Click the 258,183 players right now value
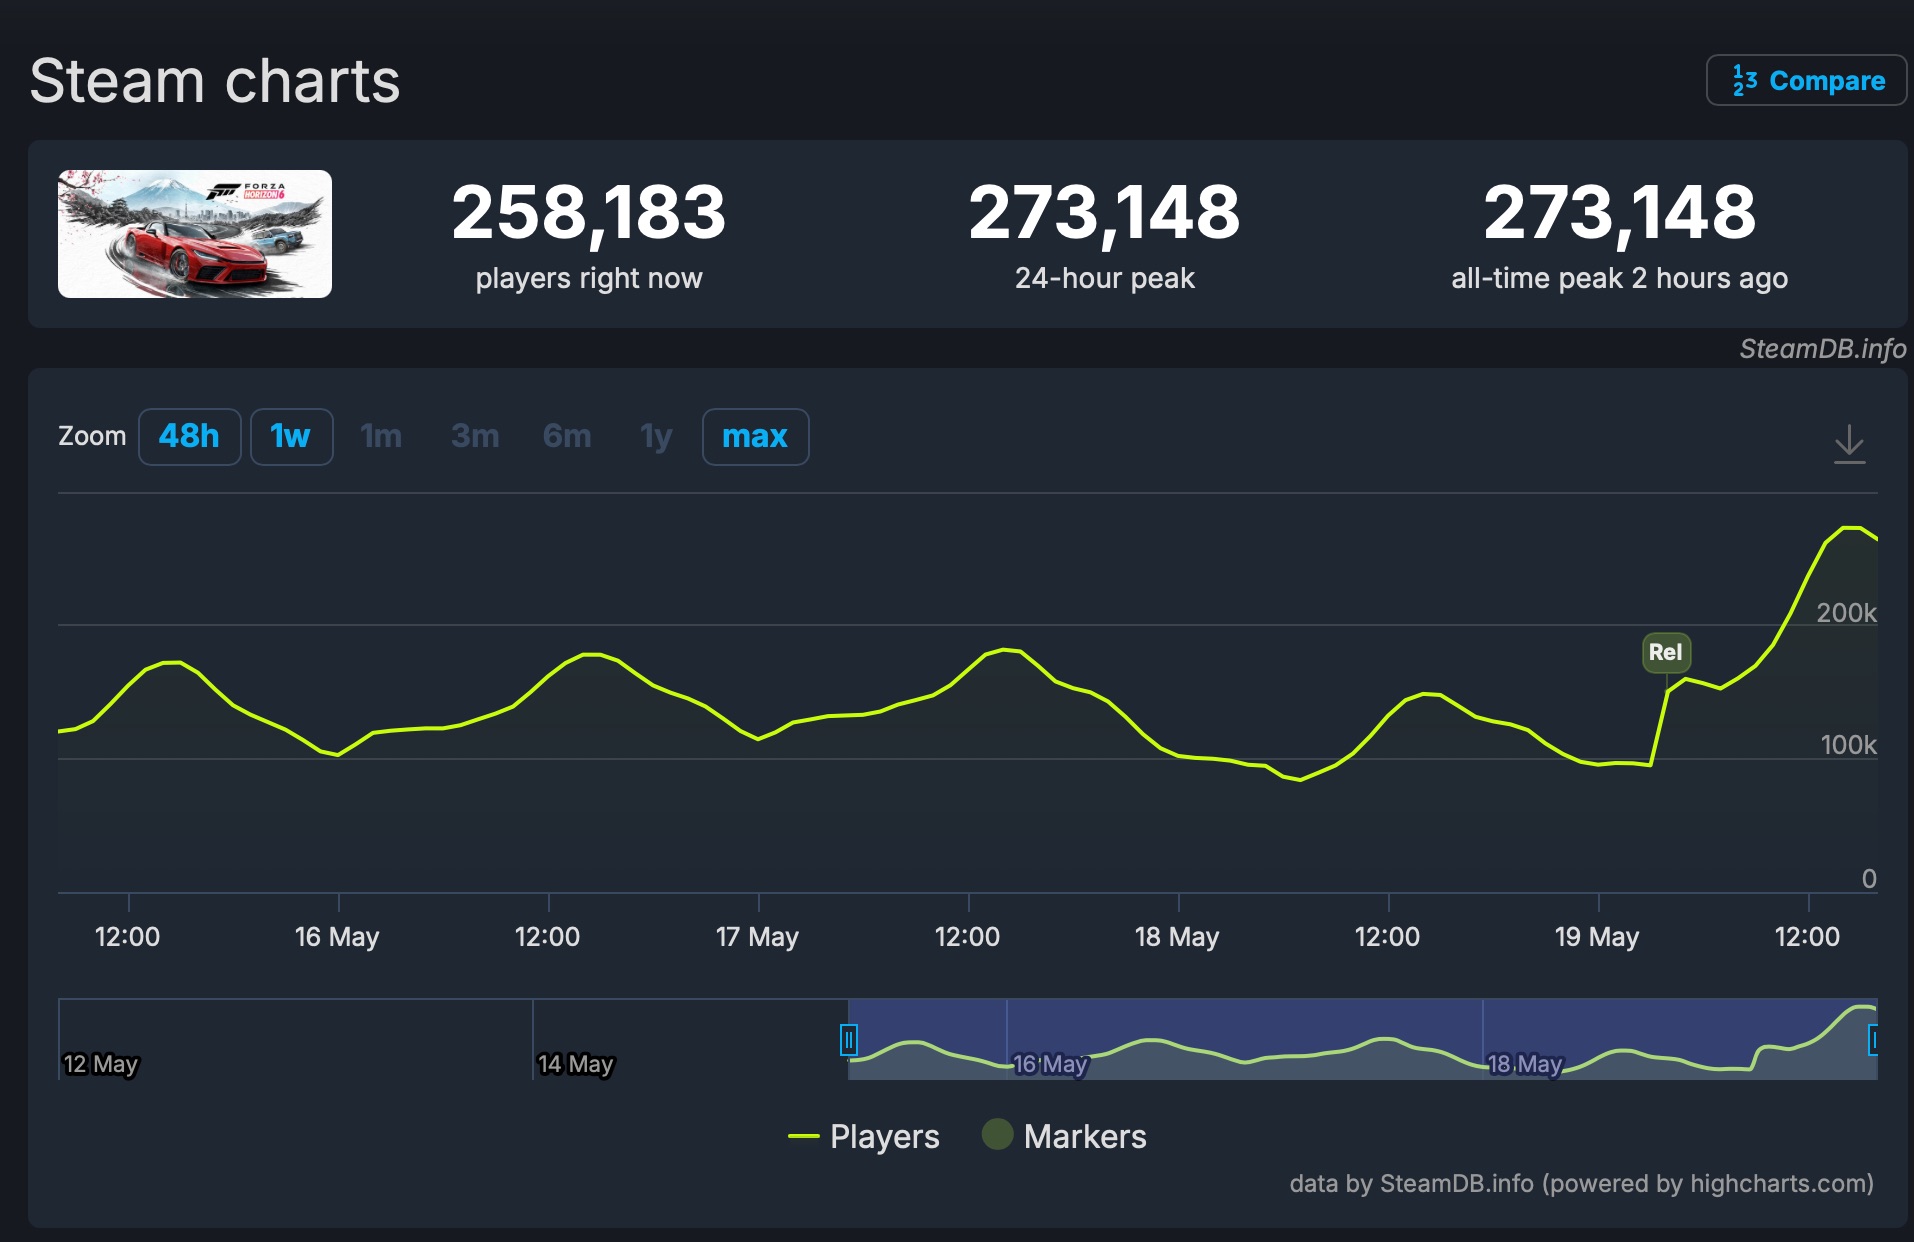The height and width of the screenshot is (1242, 1914). coord(589,213)
